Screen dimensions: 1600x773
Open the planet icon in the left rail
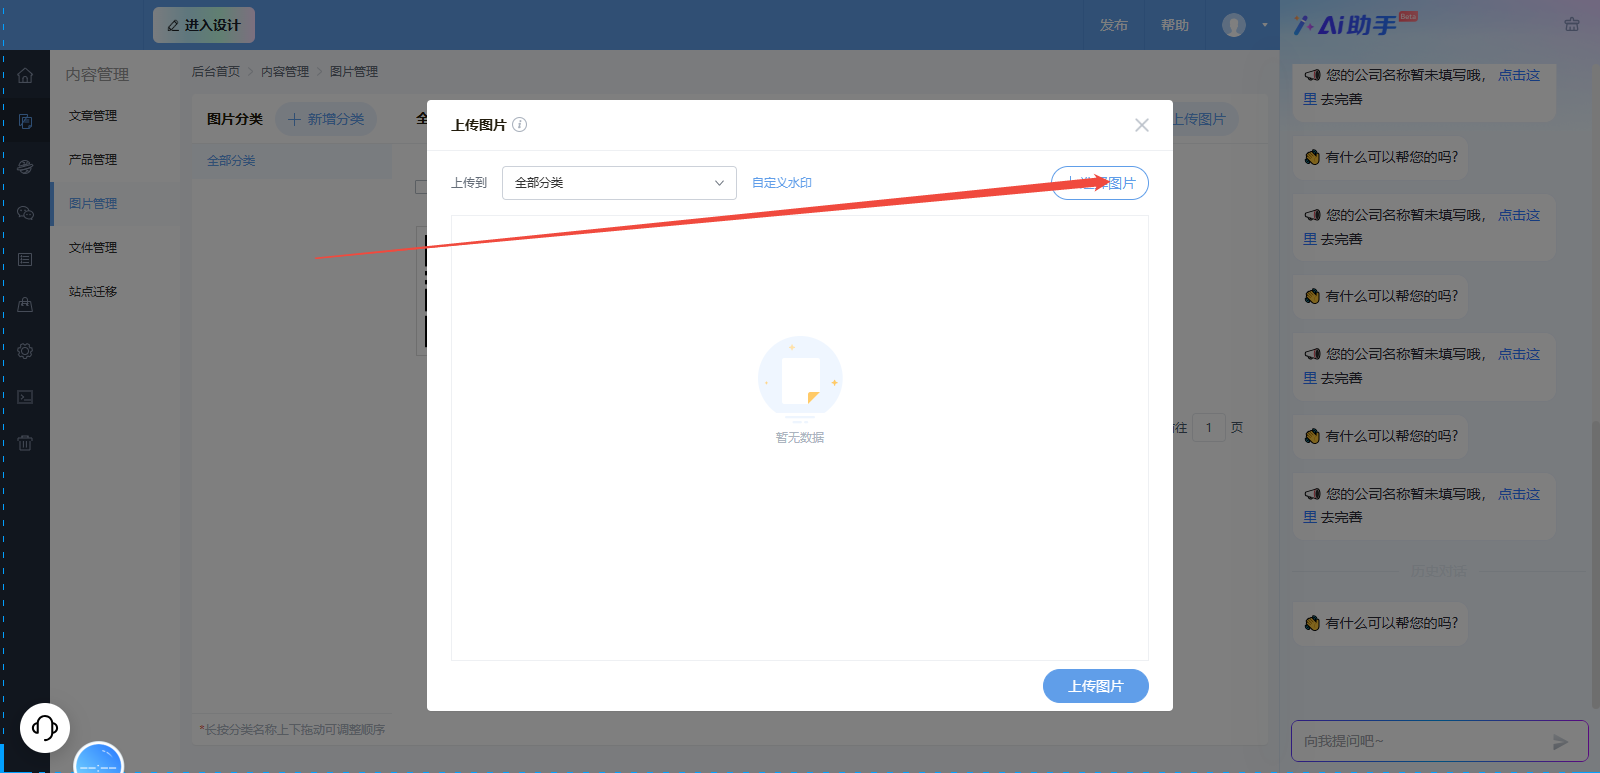tap(25, 167)
